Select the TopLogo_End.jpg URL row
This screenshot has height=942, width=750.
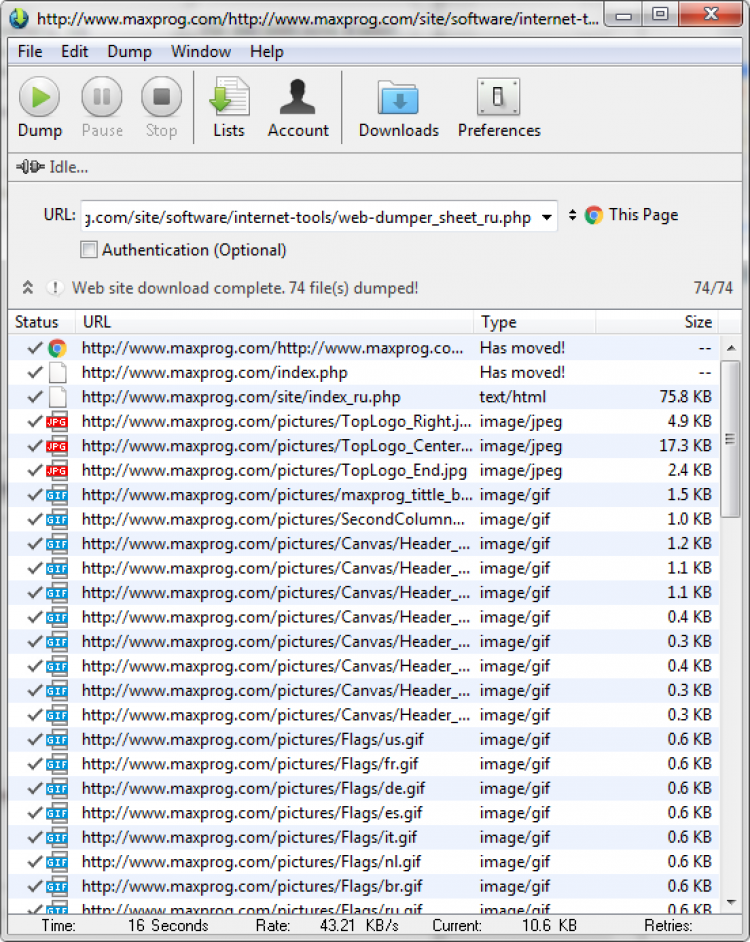[364, 471]
